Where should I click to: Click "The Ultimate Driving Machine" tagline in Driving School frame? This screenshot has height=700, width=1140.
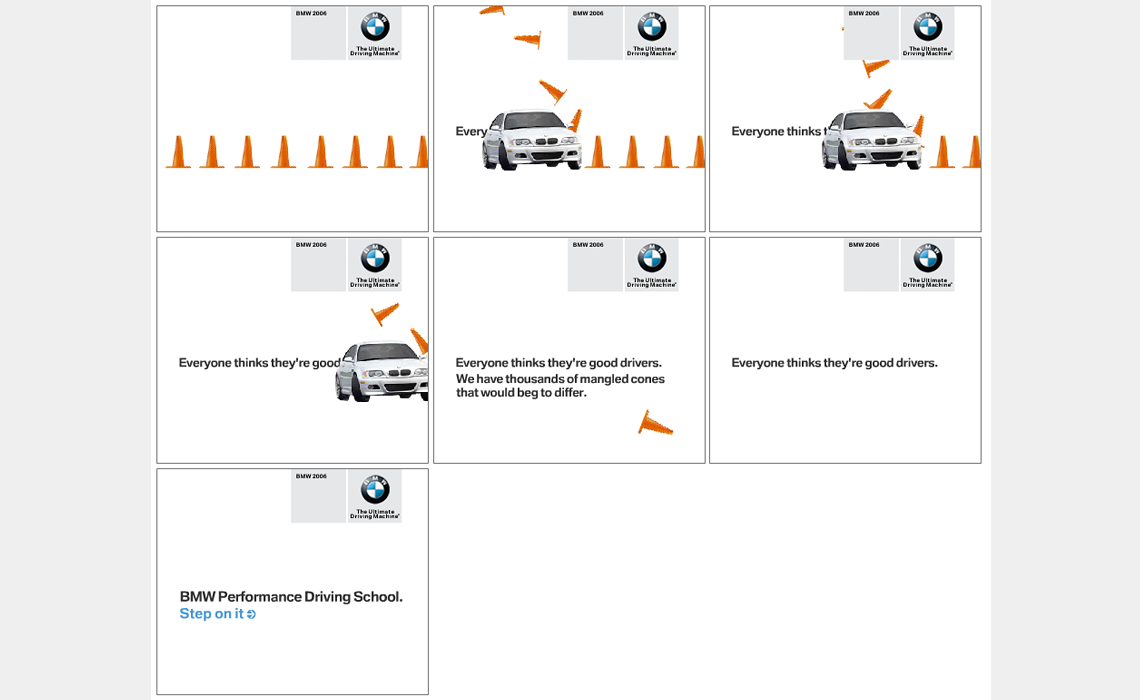pos(375,514)
